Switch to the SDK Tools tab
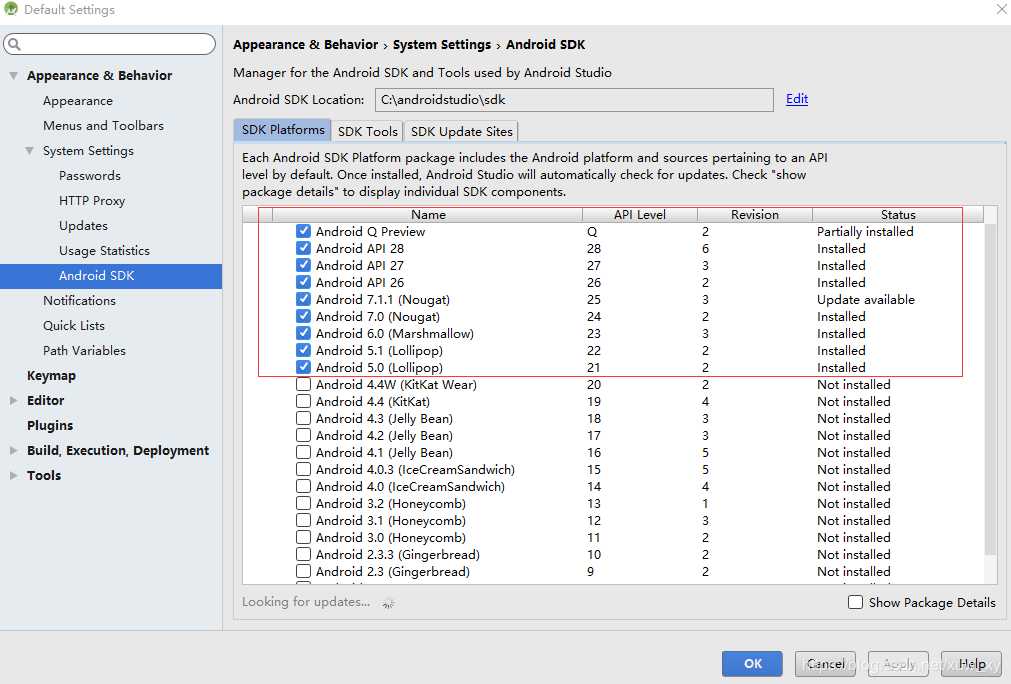Image resolution: width=1011 pixels, height=684 pixels. pyautogui.click(x=368, y=132)
